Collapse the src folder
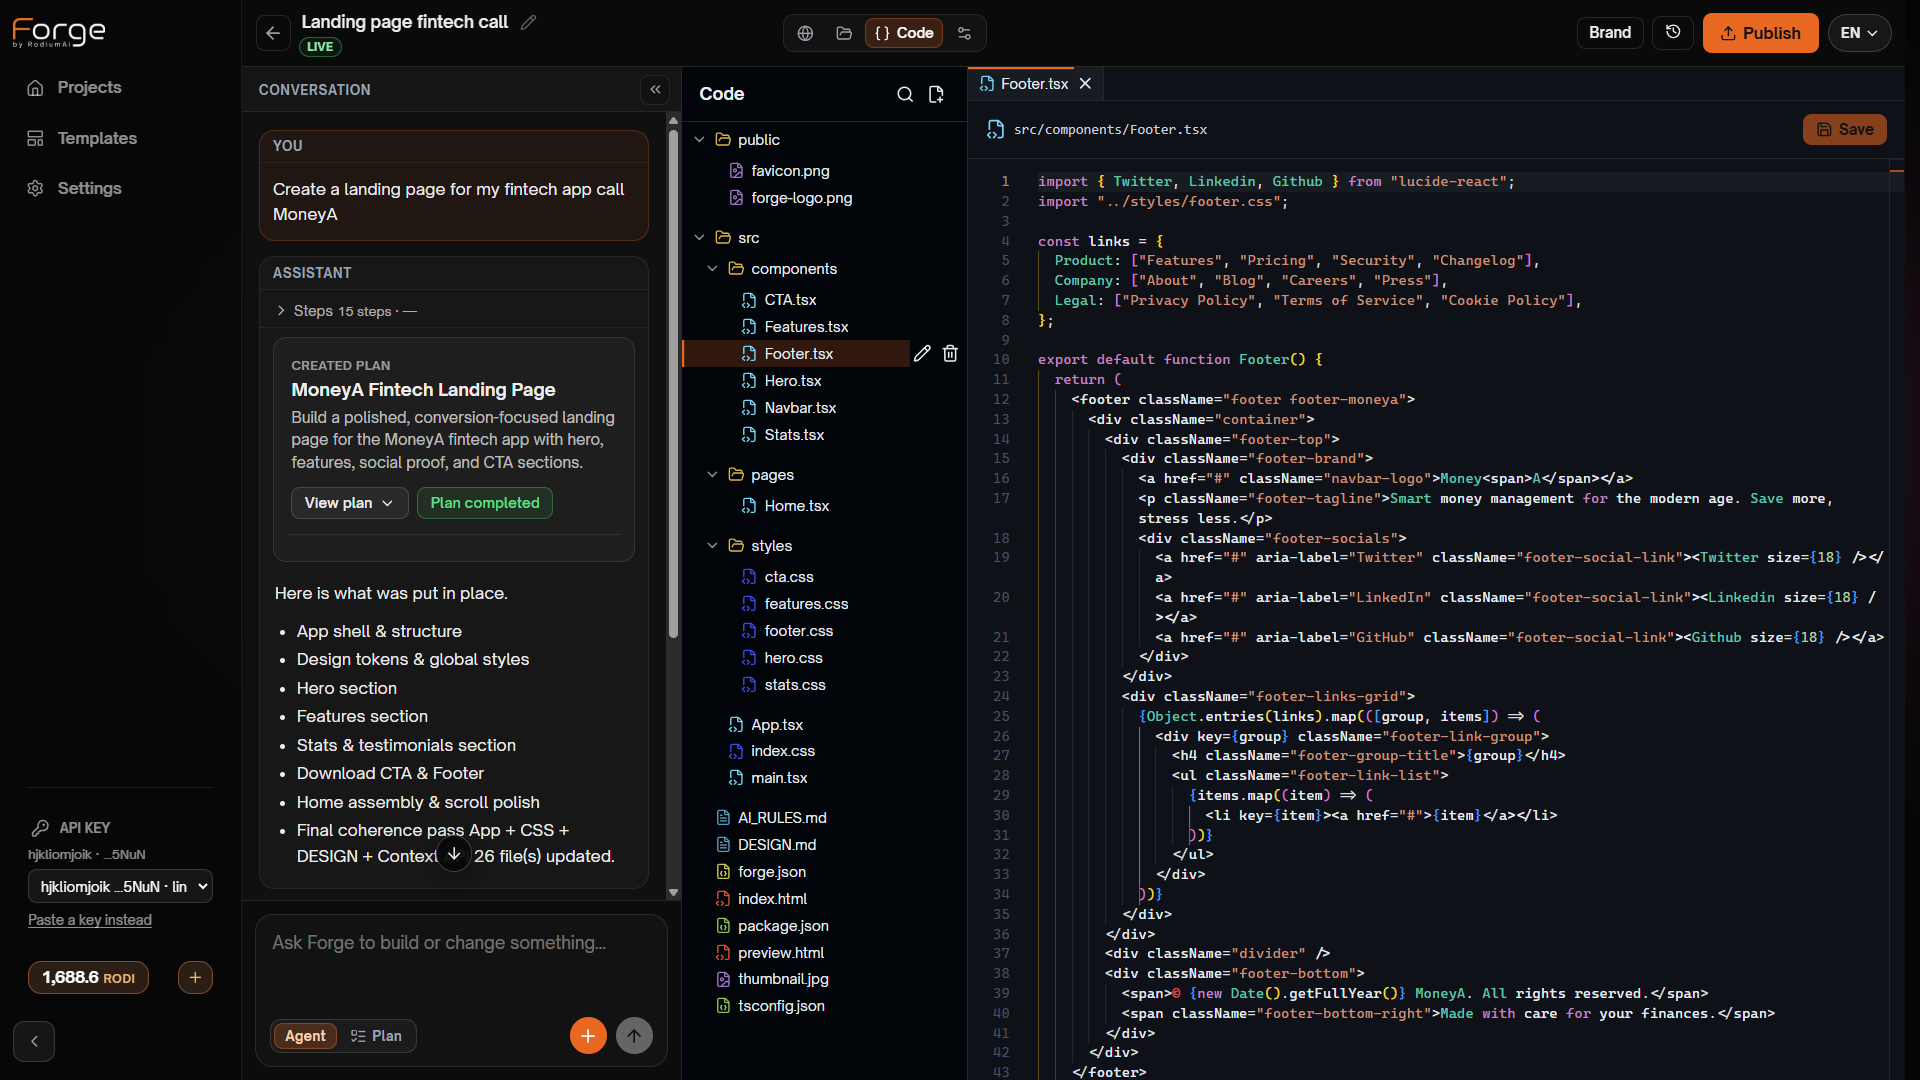 699,237
